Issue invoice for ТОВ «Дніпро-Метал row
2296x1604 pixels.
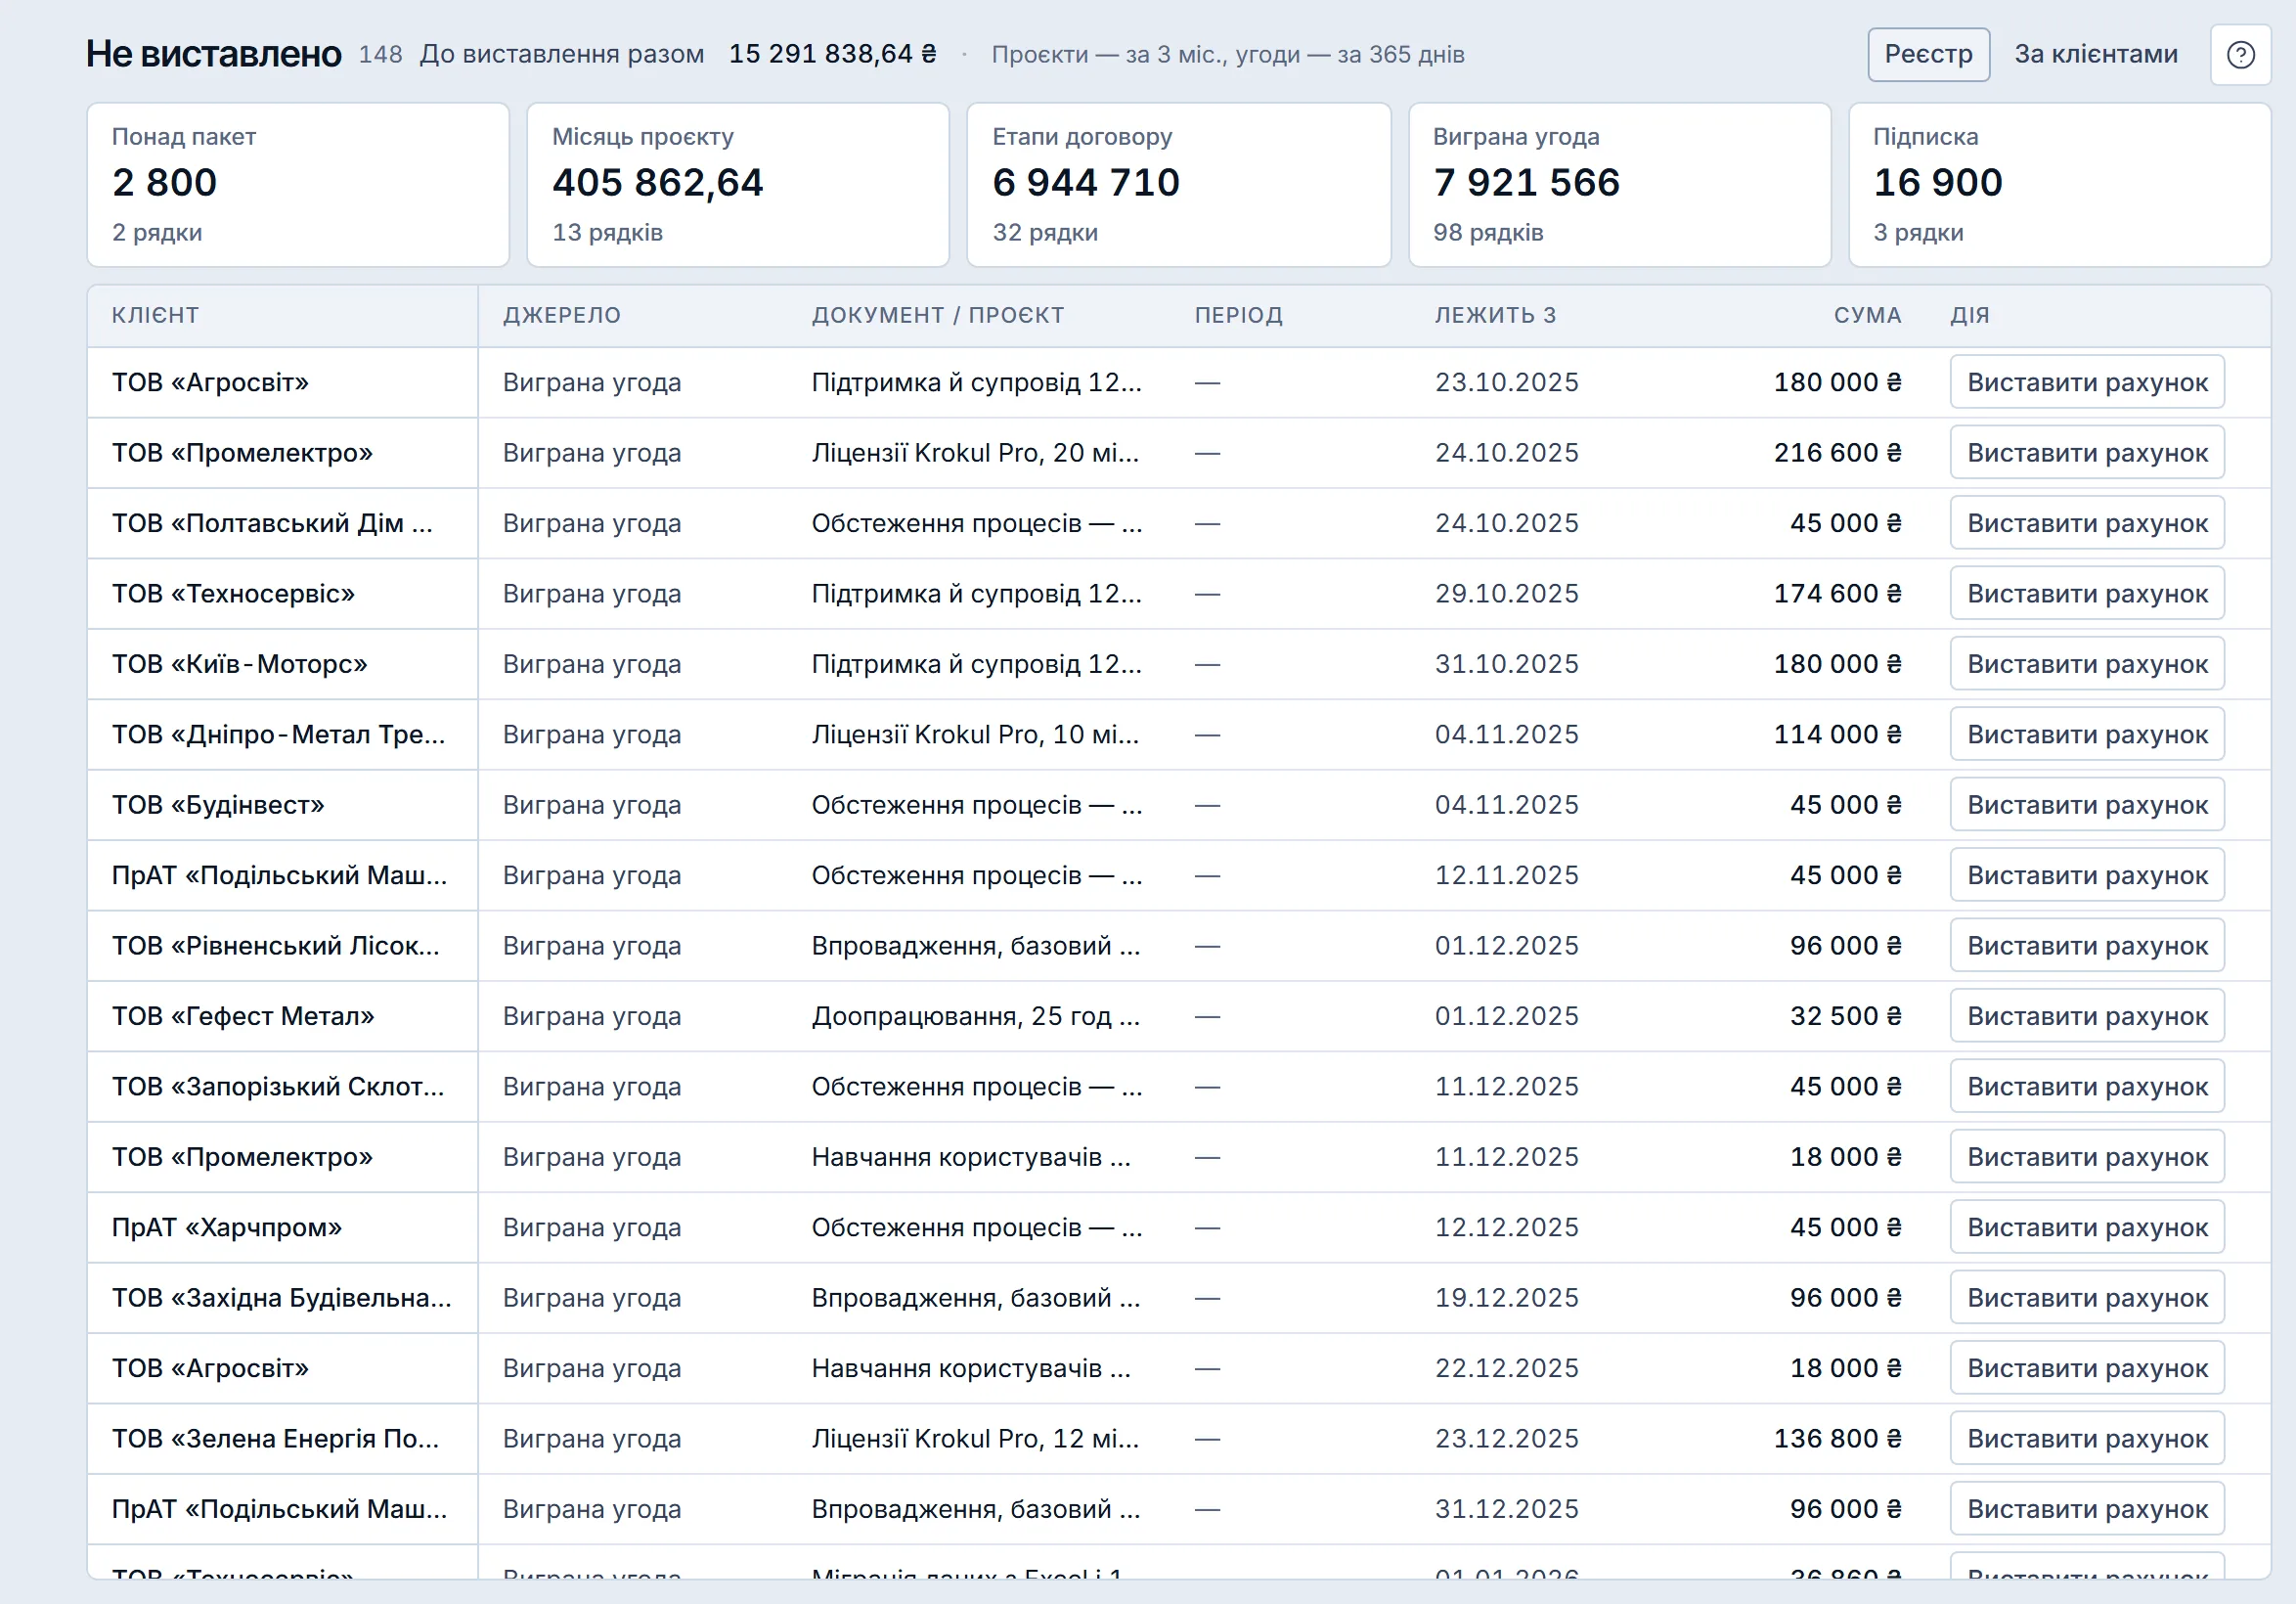click(x=2087, y=734)
